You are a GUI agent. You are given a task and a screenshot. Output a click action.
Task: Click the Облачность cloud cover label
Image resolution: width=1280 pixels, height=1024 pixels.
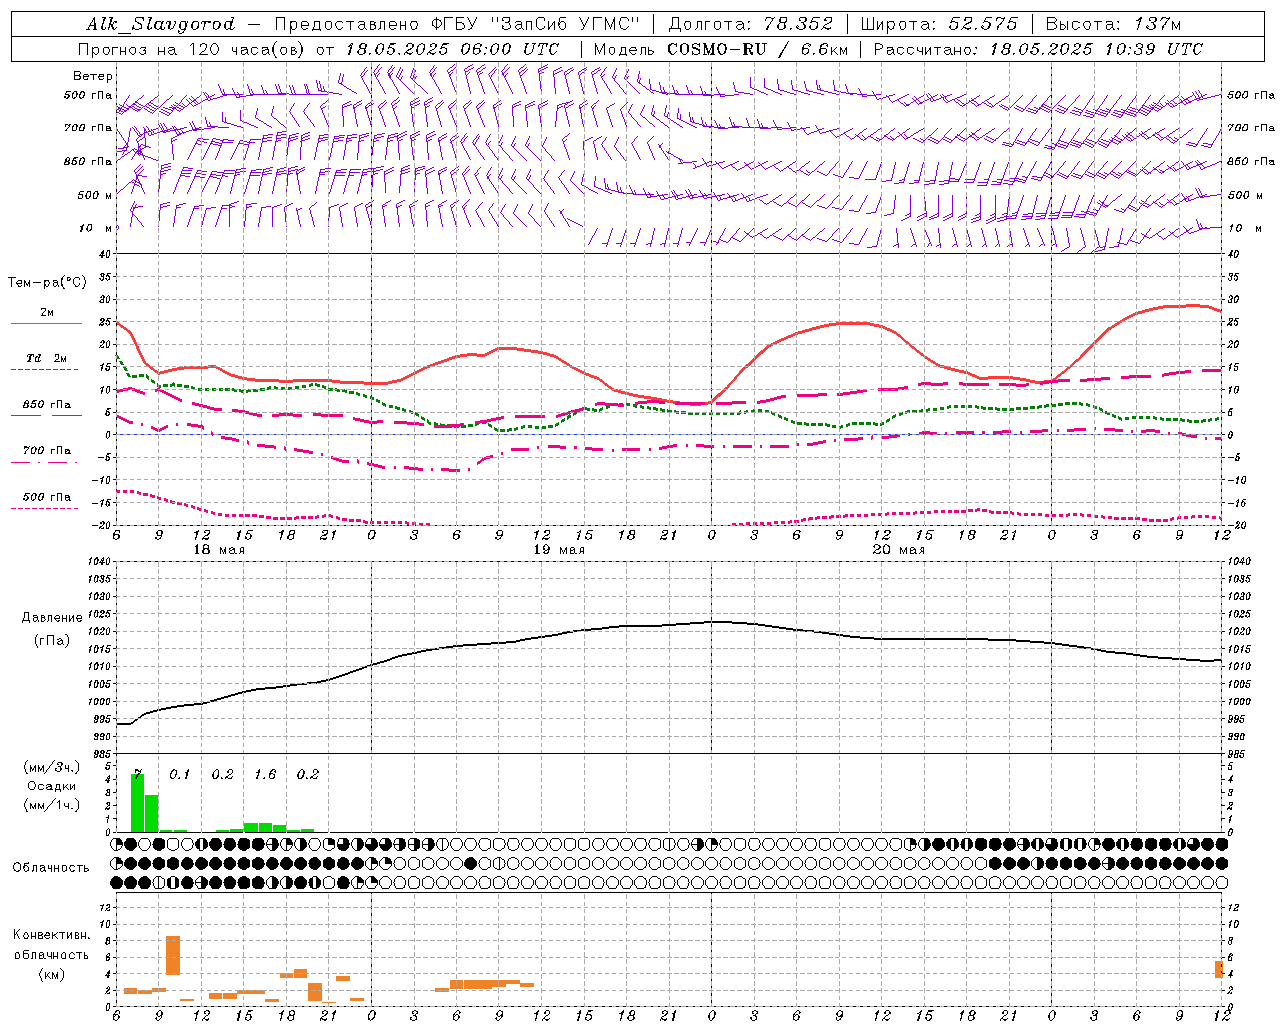click(51, 868)
